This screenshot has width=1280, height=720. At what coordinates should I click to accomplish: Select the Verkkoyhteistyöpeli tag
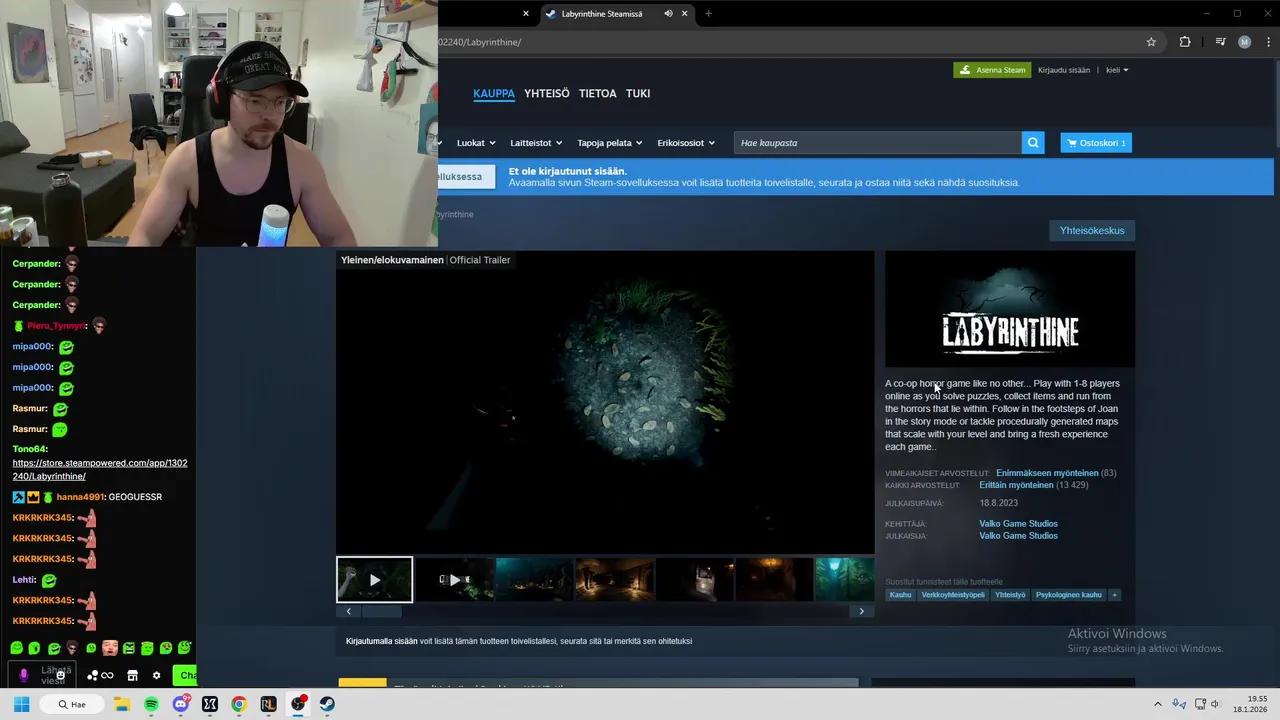[953, 595]
